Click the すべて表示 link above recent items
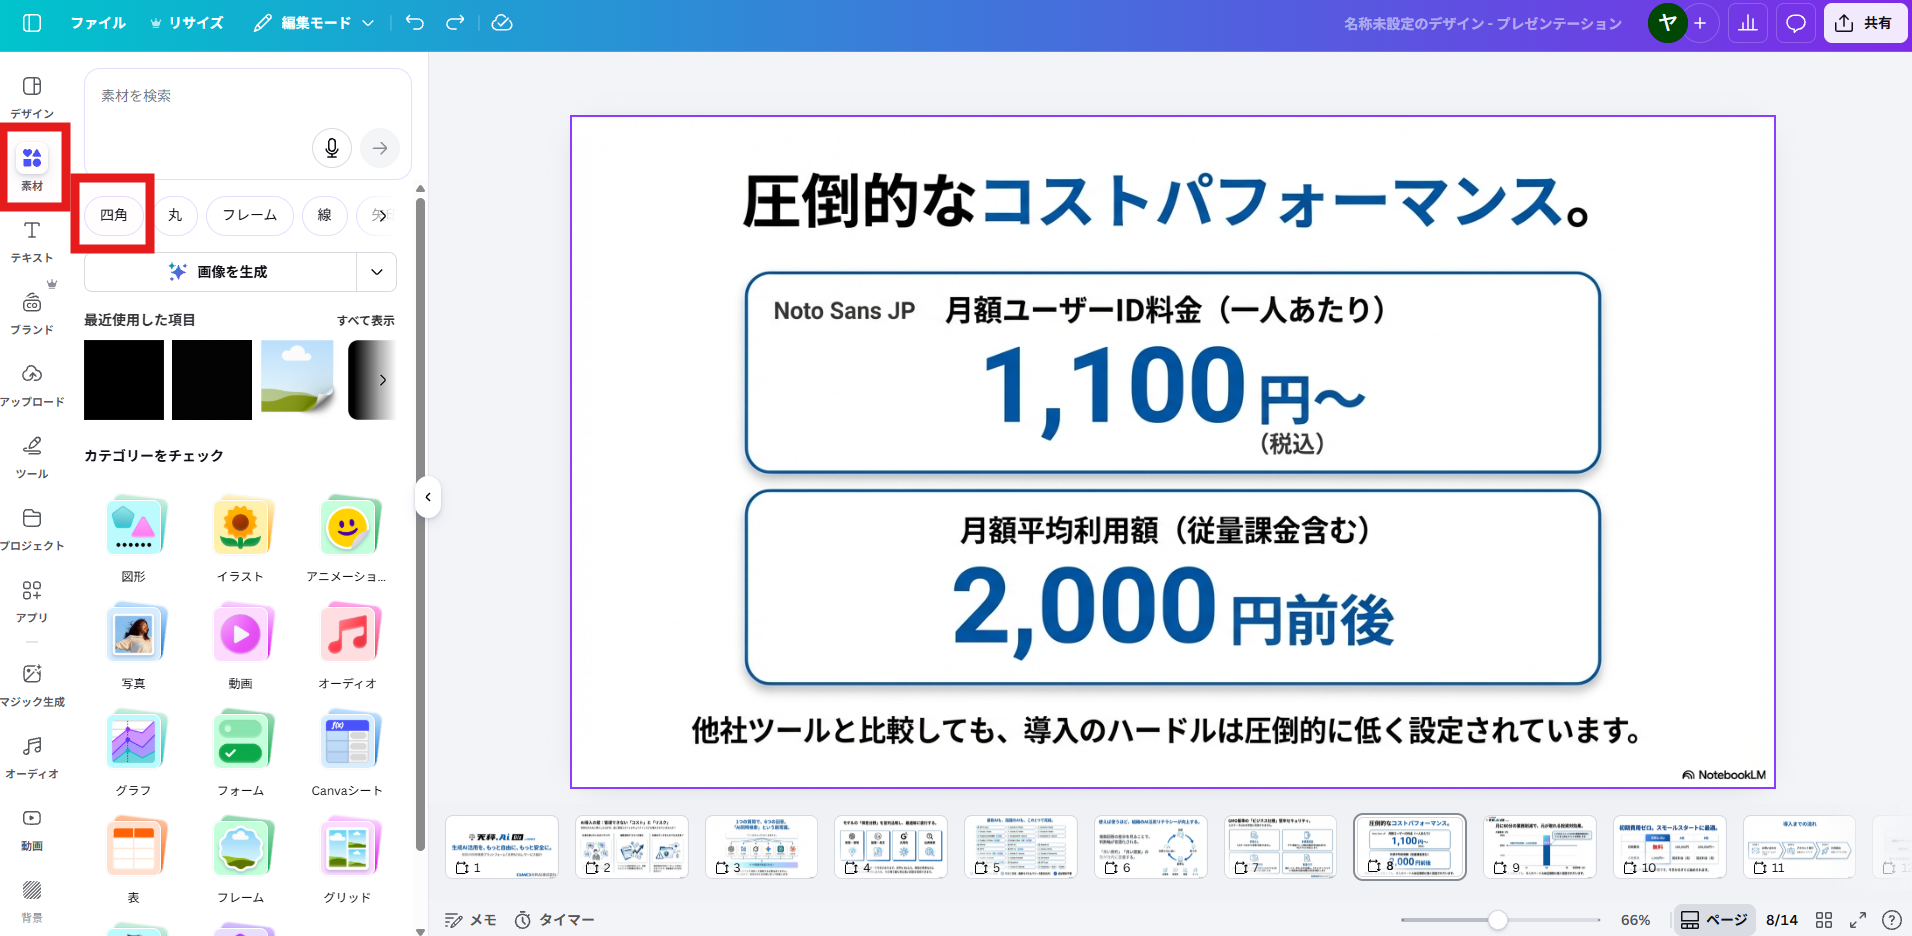Viewport: 1912px width, 936px height. 365,320
